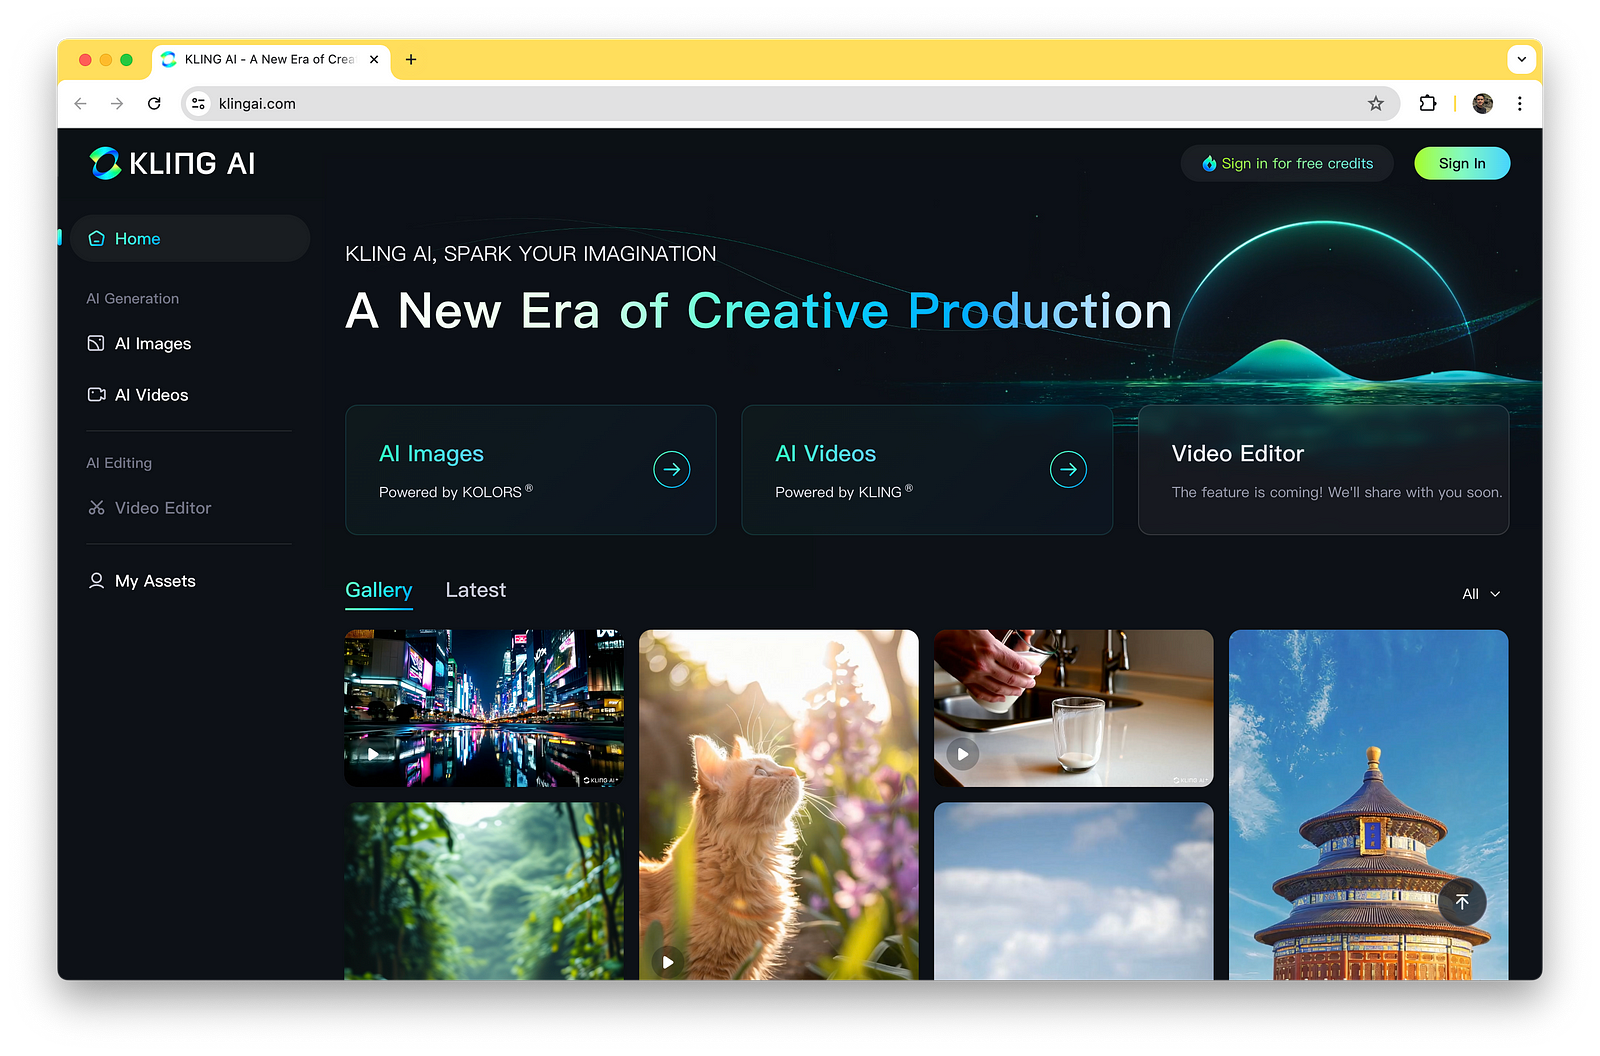Image resolution: width=1600 pixels, height=1056 pixels.
Task: Open the browser extensions puzzle icon
Action: coord(1428,103)
